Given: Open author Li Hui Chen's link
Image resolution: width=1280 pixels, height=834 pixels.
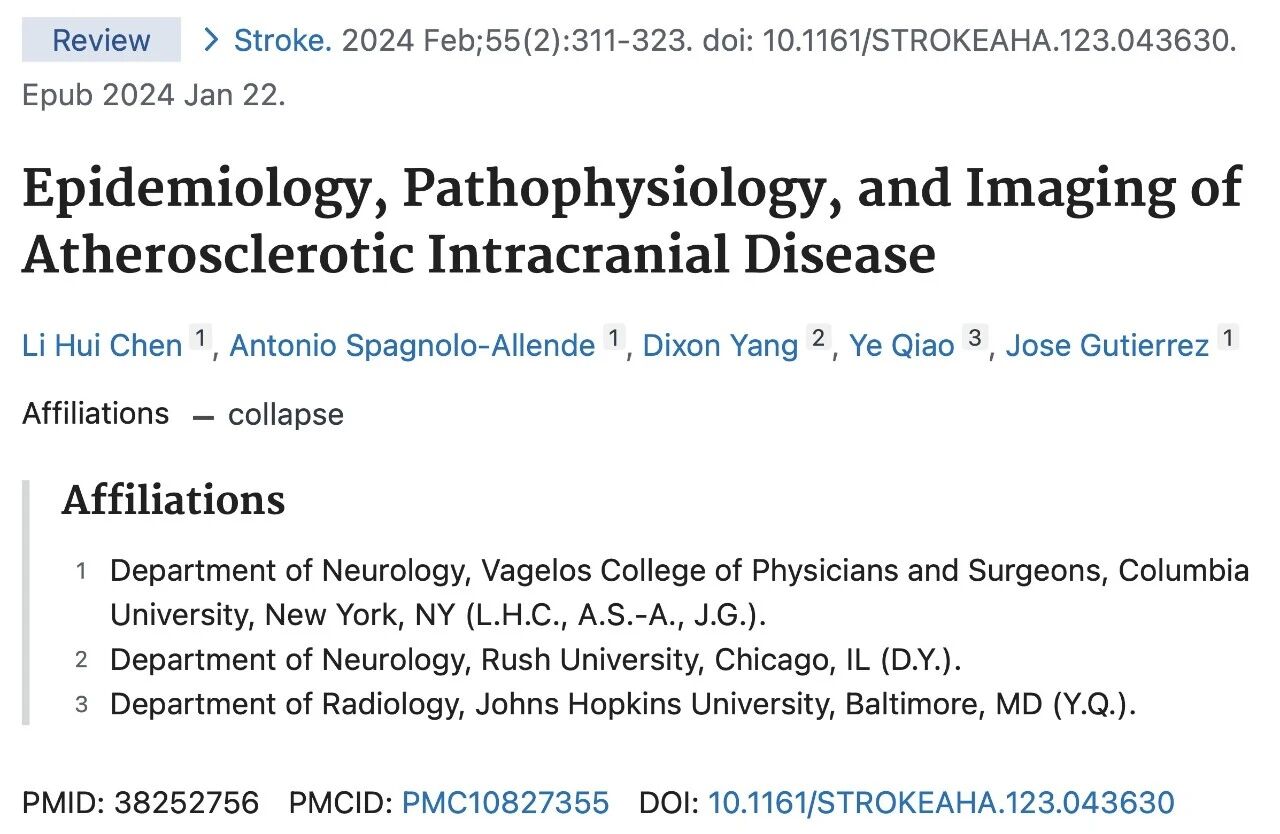Looking at the screenshot, I should coord(102,346).
